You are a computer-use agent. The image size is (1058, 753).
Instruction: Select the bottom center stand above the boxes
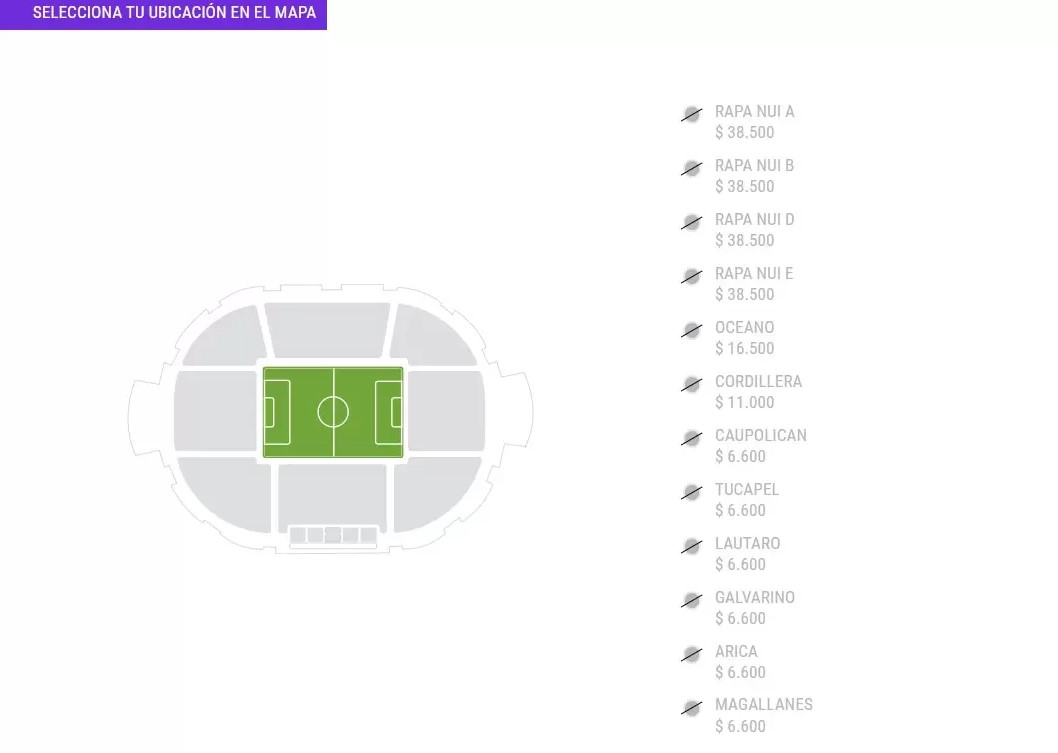click(x=333, y=495)
